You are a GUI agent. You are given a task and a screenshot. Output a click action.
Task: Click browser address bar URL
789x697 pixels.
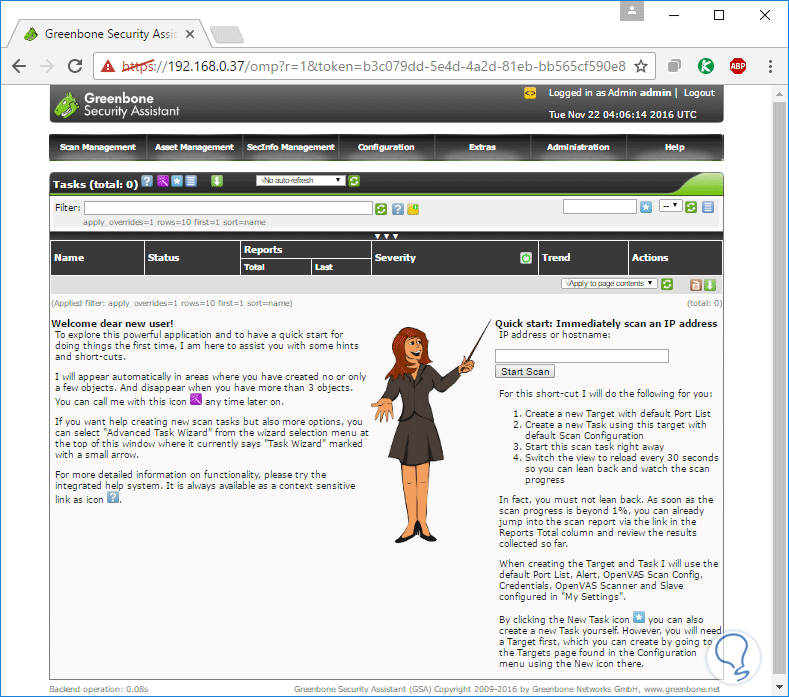[x=372, y=66]
